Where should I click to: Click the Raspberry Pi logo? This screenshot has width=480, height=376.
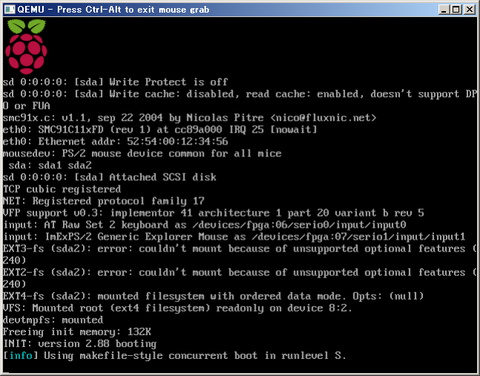click(x=26, y=47)
